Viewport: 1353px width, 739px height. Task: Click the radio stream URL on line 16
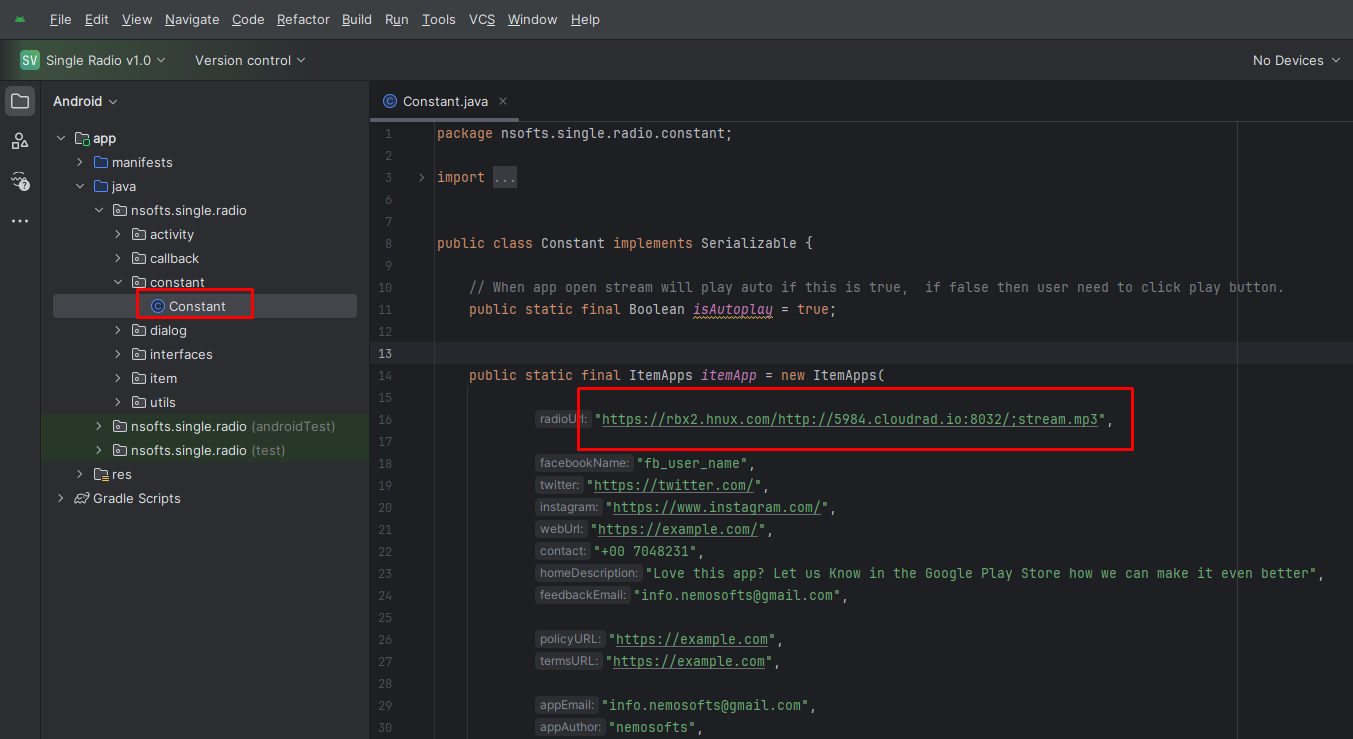point(849,419)
